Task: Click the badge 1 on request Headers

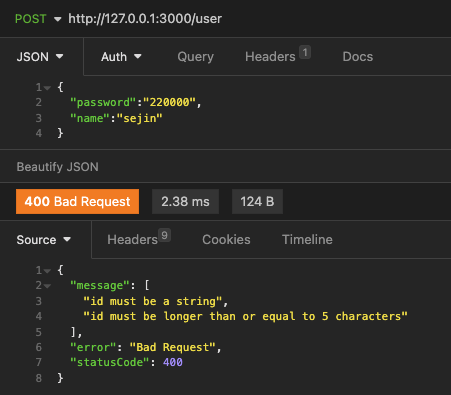Action: tap(305, 52)
